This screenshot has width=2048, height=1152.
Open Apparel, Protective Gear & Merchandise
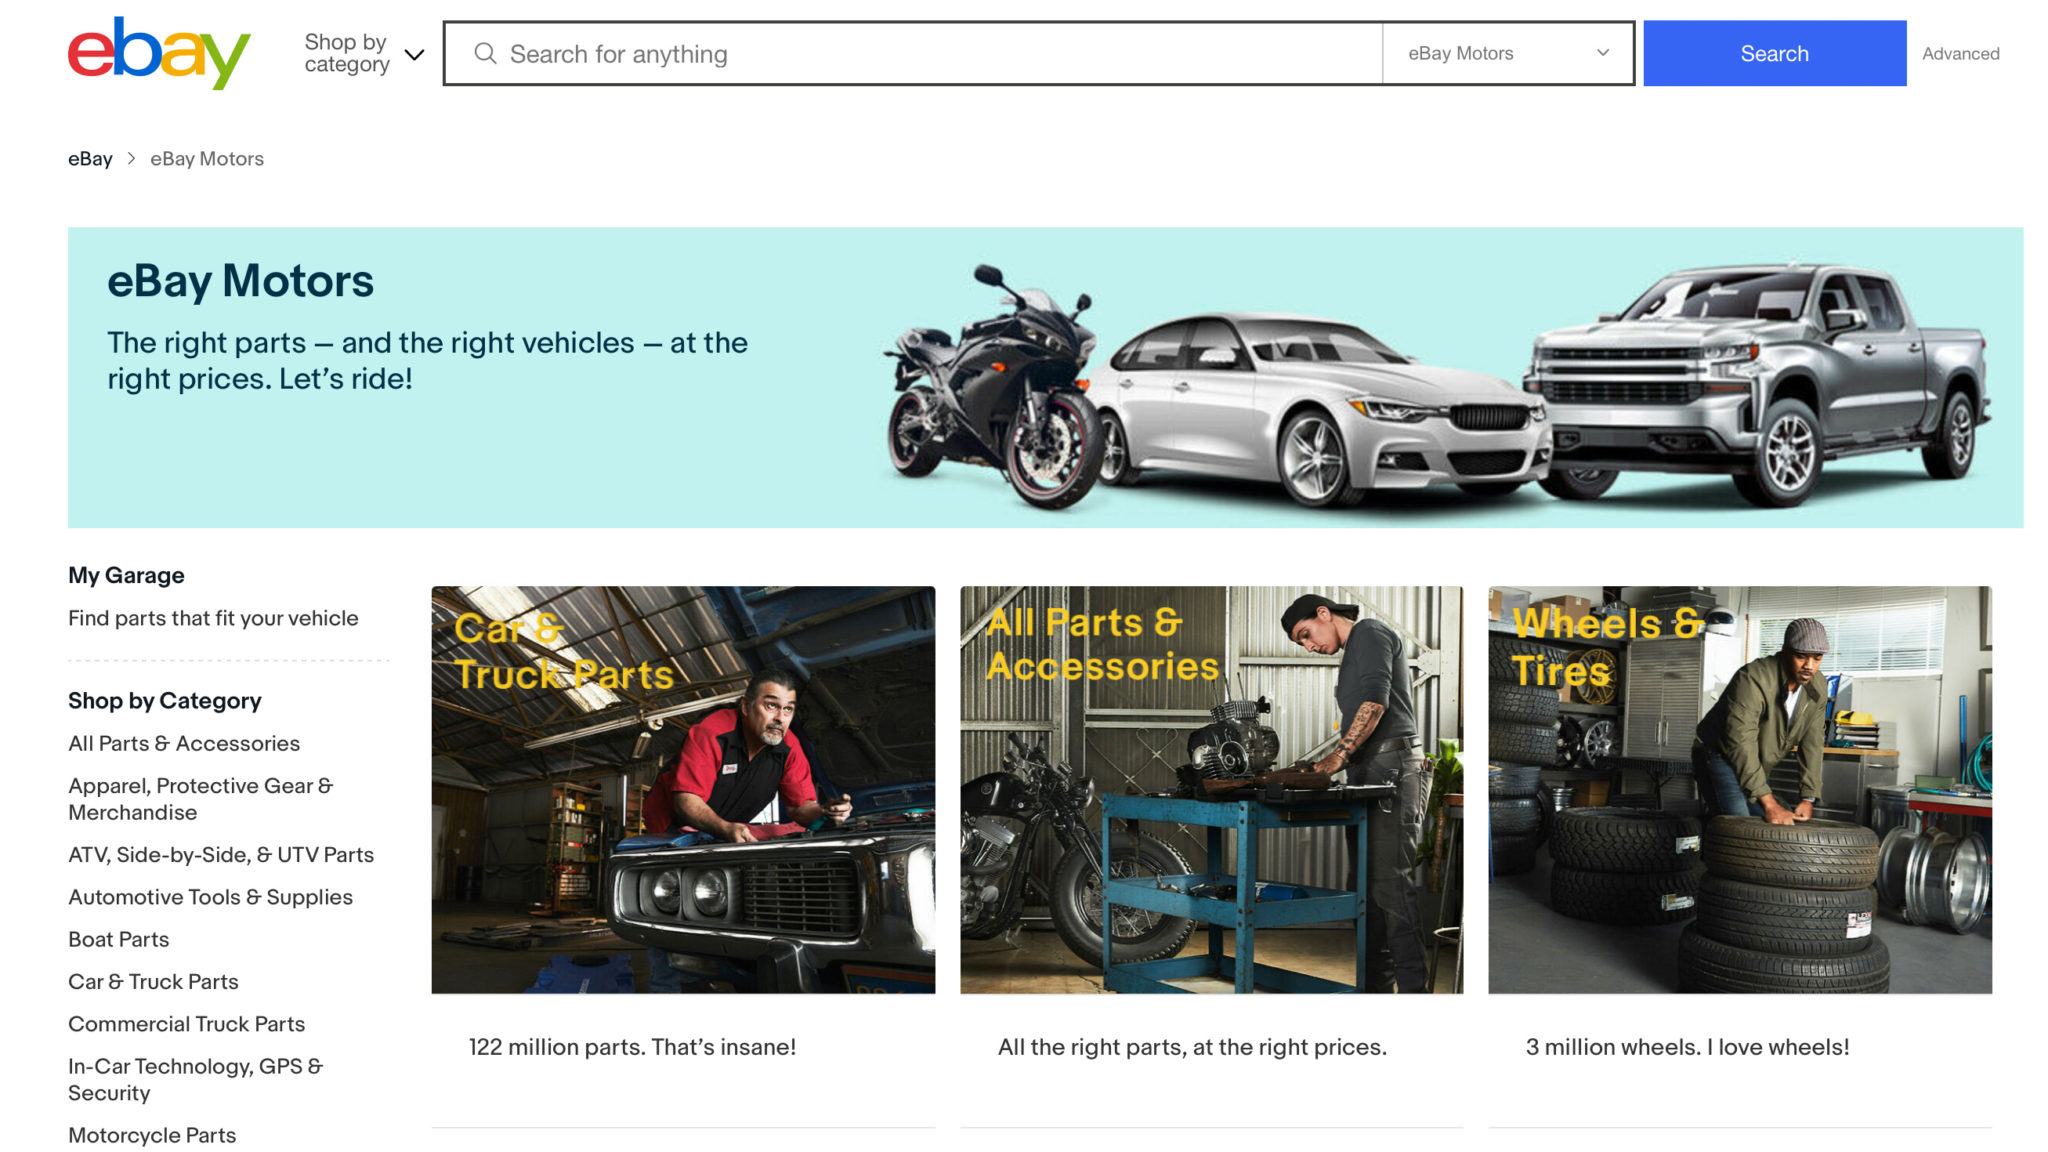coord(200,798)
